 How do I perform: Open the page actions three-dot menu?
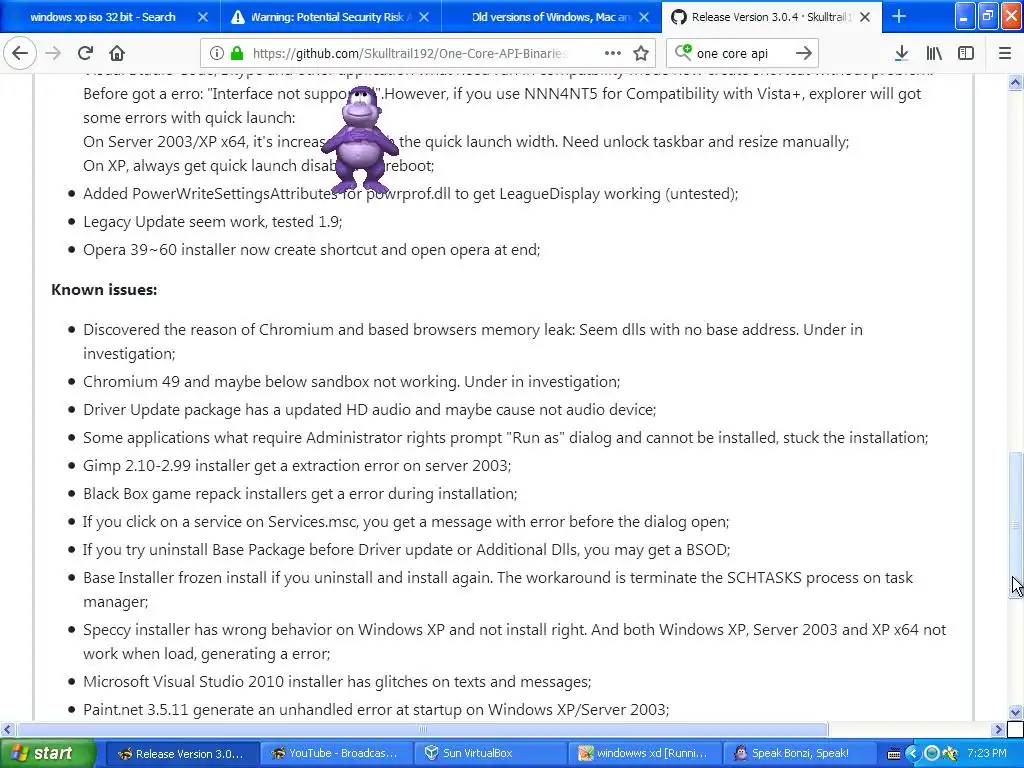point(613,54)
